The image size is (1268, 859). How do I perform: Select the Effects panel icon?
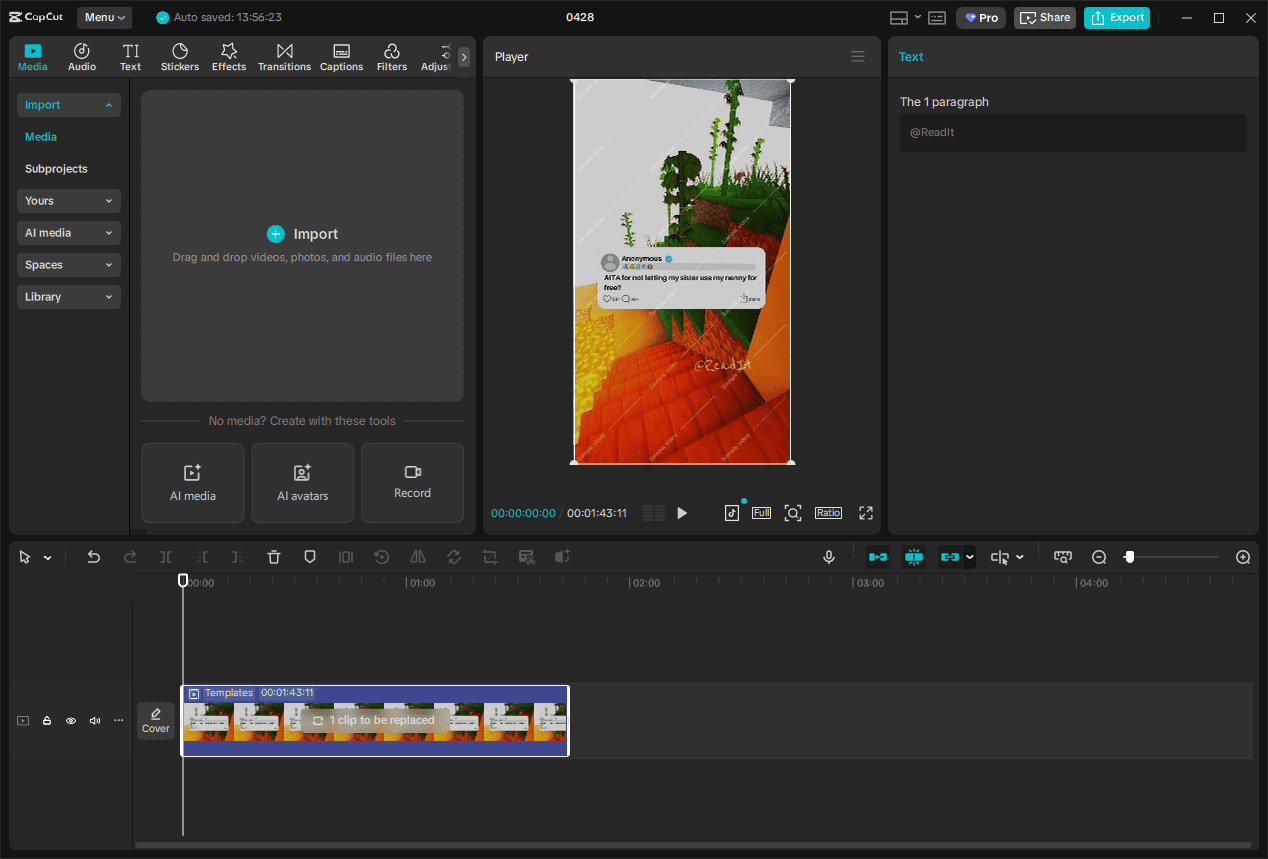tap(229, 56)
